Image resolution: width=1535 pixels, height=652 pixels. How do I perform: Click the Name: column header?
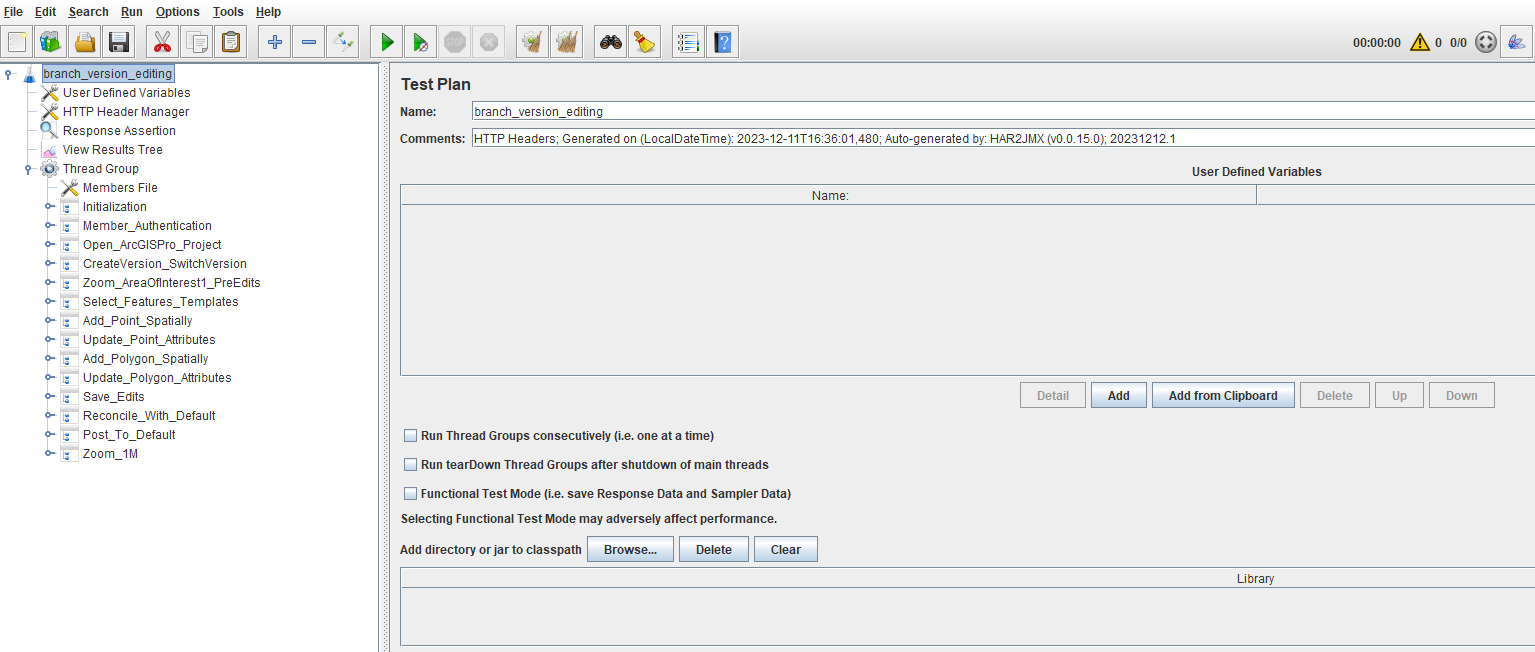coord(829,196)
